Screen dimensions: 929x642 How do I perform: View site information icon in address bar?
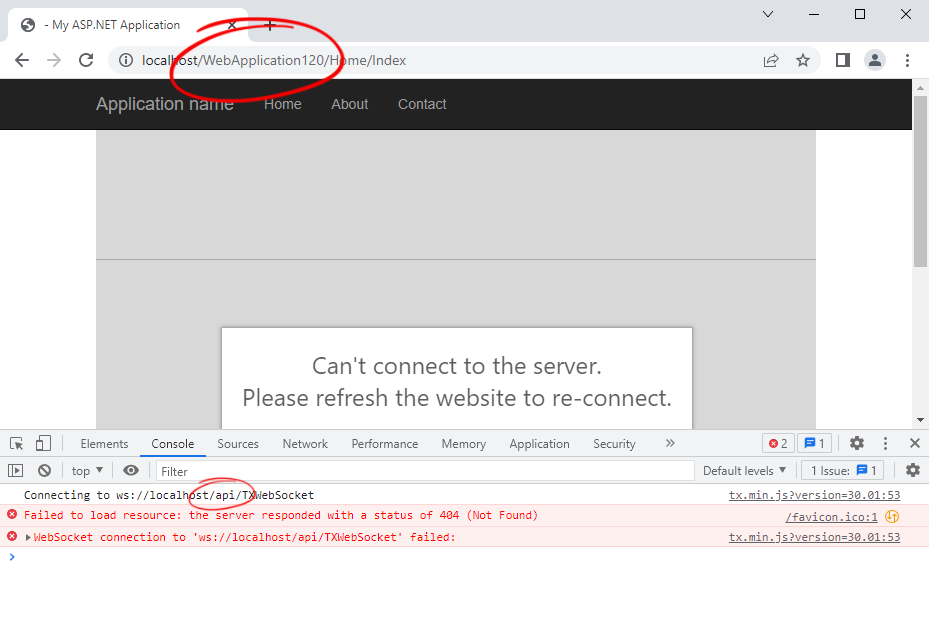126,60
